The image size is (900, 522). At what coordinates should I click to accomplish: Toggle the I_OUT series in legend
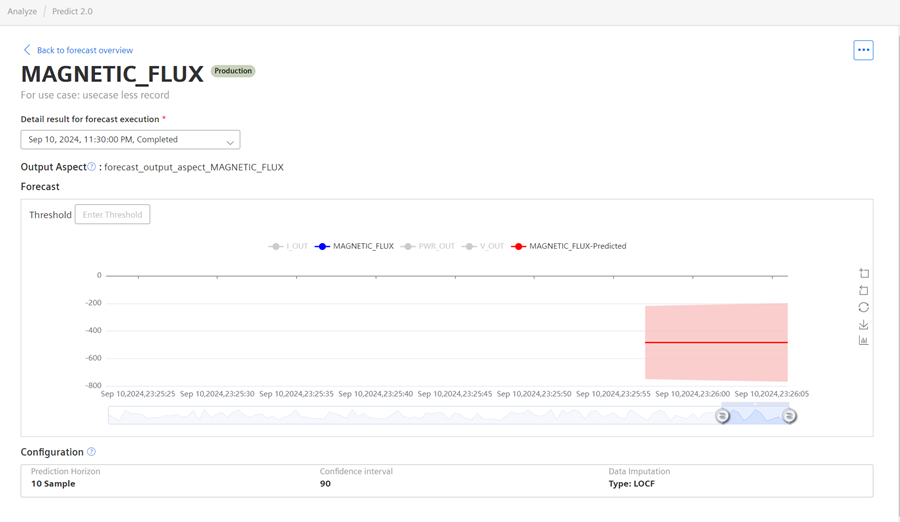[288, 246]
